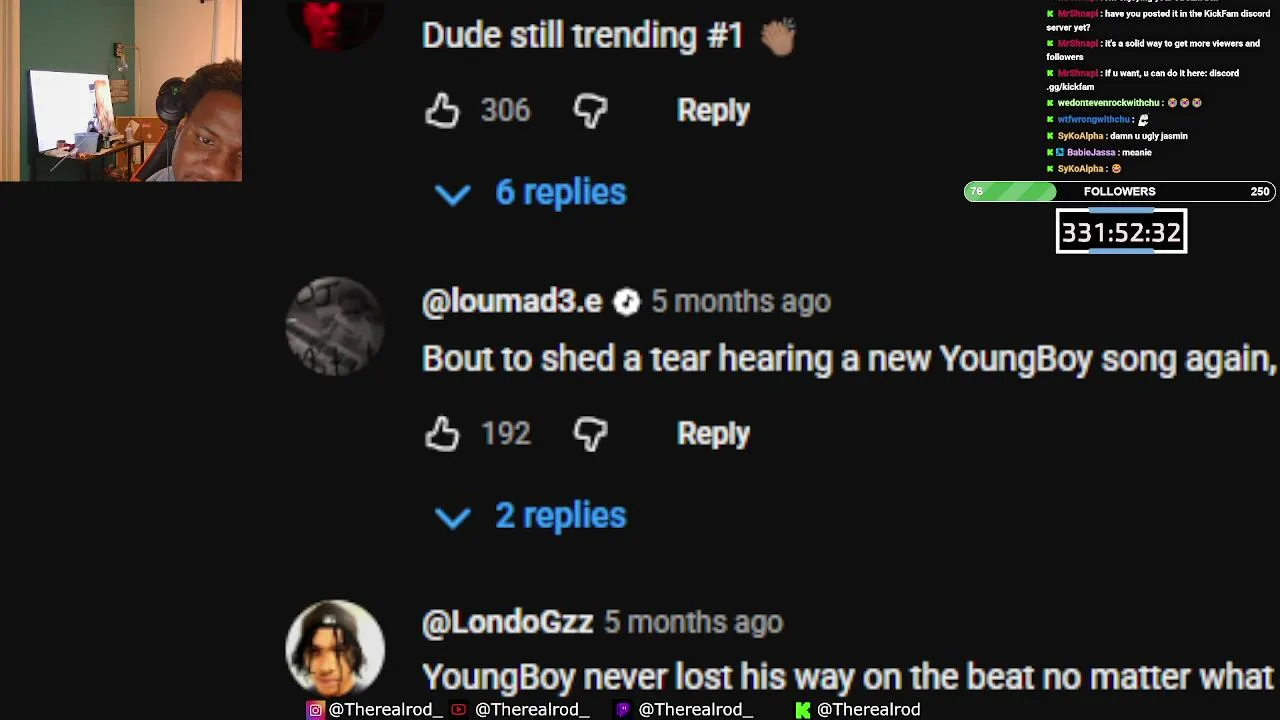Click the 331:52:32 stream timer
The height and width of the screenshot is (720, 1280).
pyautogui.click(x=1121, y=232)
